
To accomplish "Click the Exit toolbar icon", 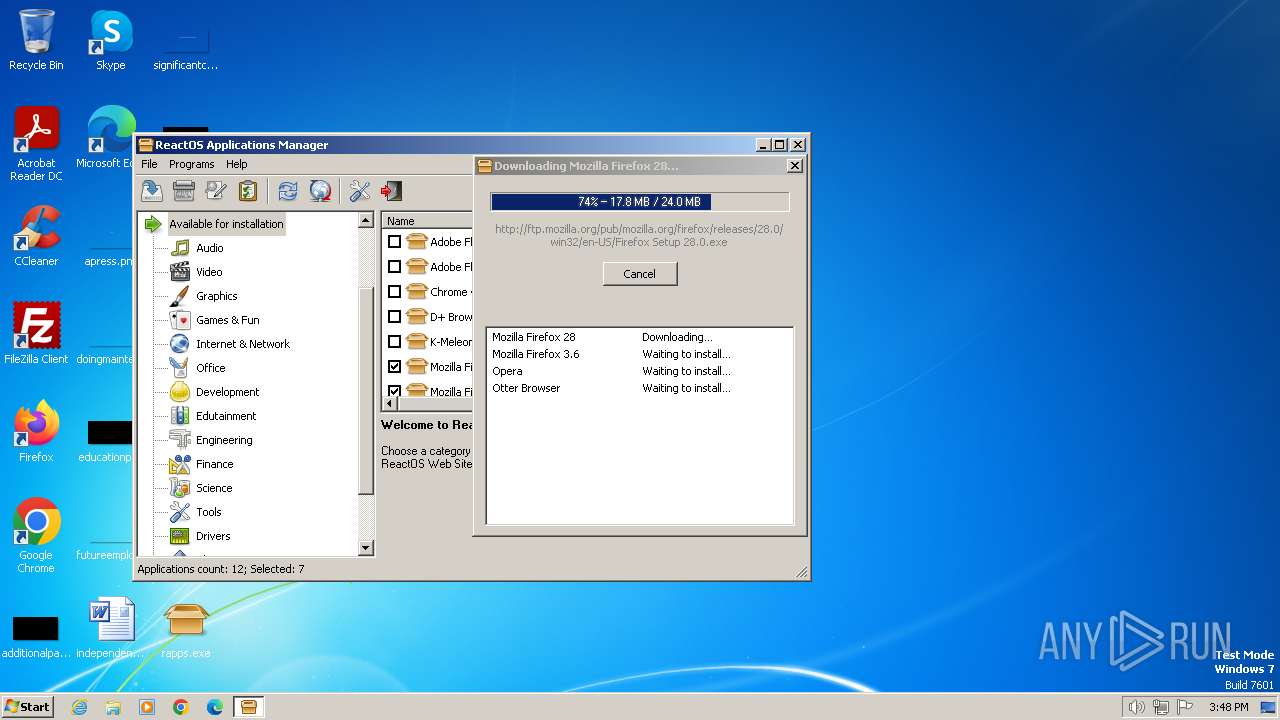I will coord(392,191).
